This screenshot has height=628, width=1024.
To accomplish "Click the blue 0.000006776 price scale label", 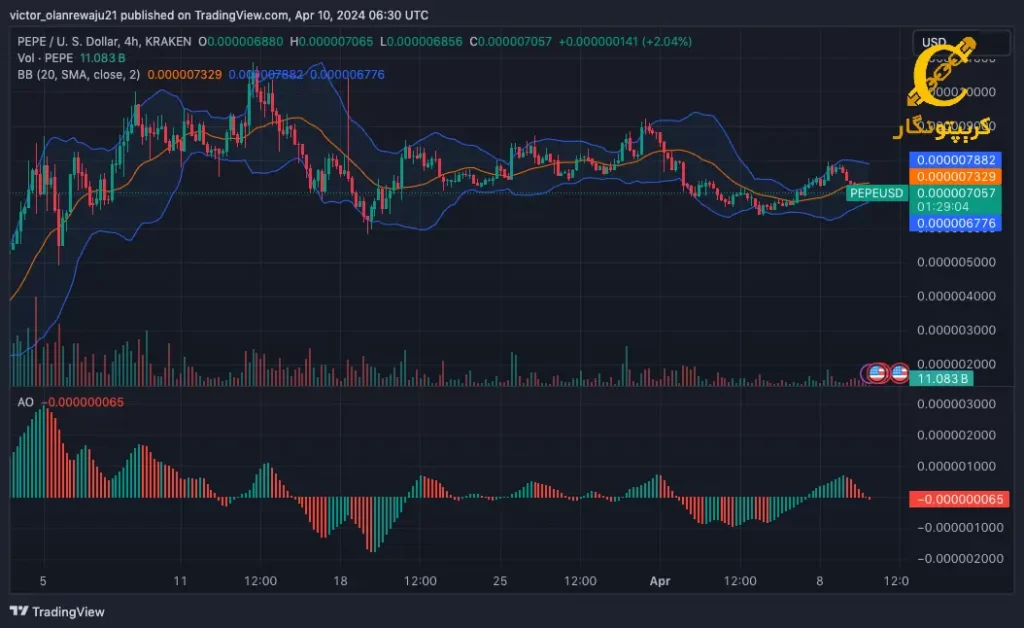I will coord(955,223).
